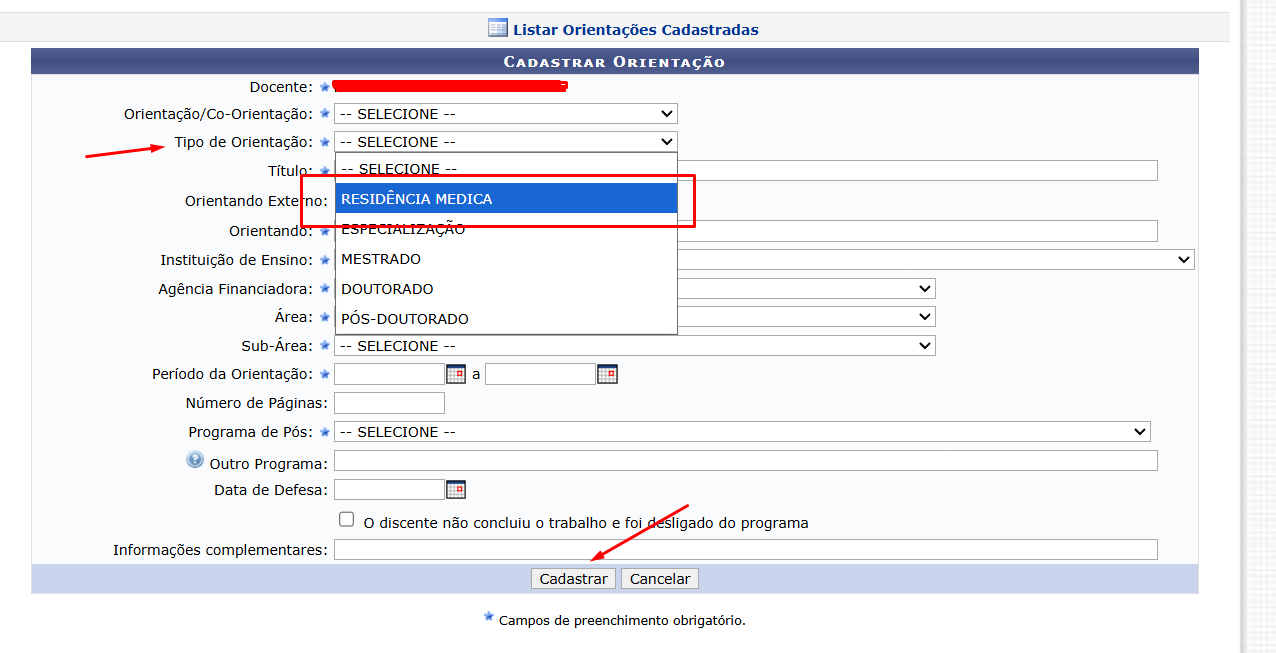Choose RESIDÊNCIA MEDICA option
Screen dimensions: 1276x653
coord(506,199)
